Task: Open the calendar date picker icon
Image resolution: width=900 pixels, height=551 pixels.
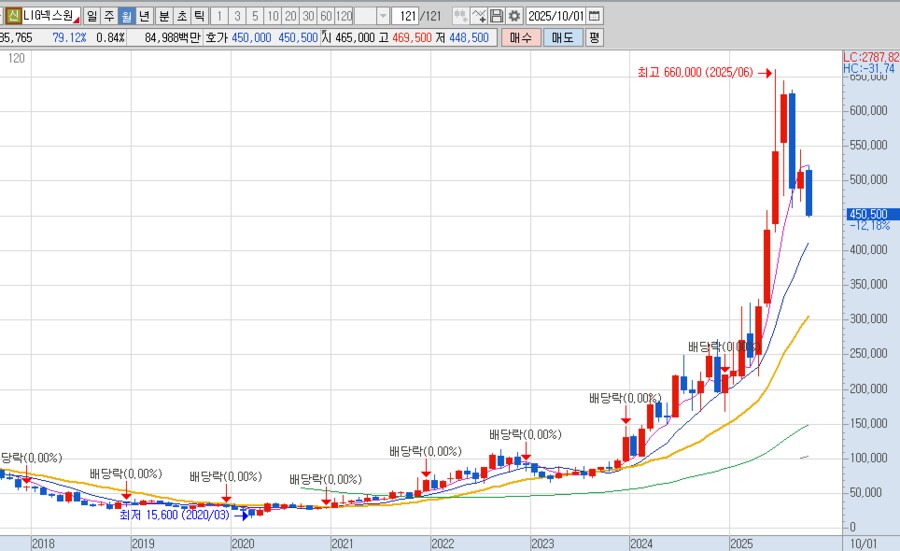Action: click(595, 16)
